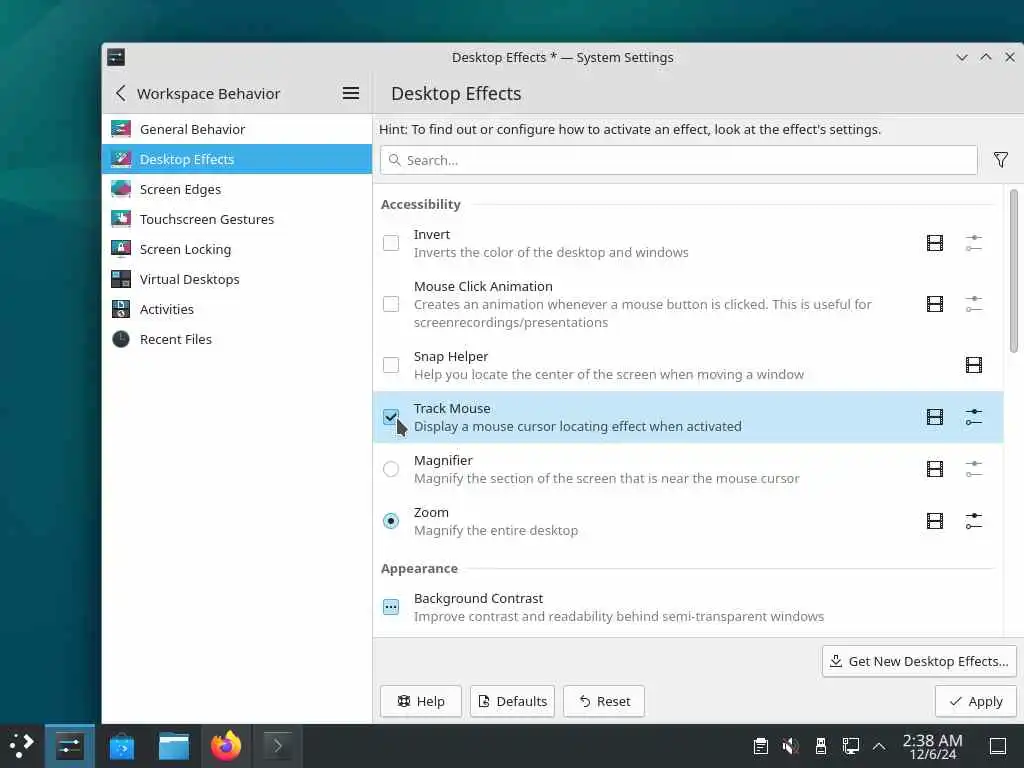Viewport: 1024px width, 768px height.
Task: Play the Invert effect demo video
Action: pyautogui.click(x=935, y=243)
